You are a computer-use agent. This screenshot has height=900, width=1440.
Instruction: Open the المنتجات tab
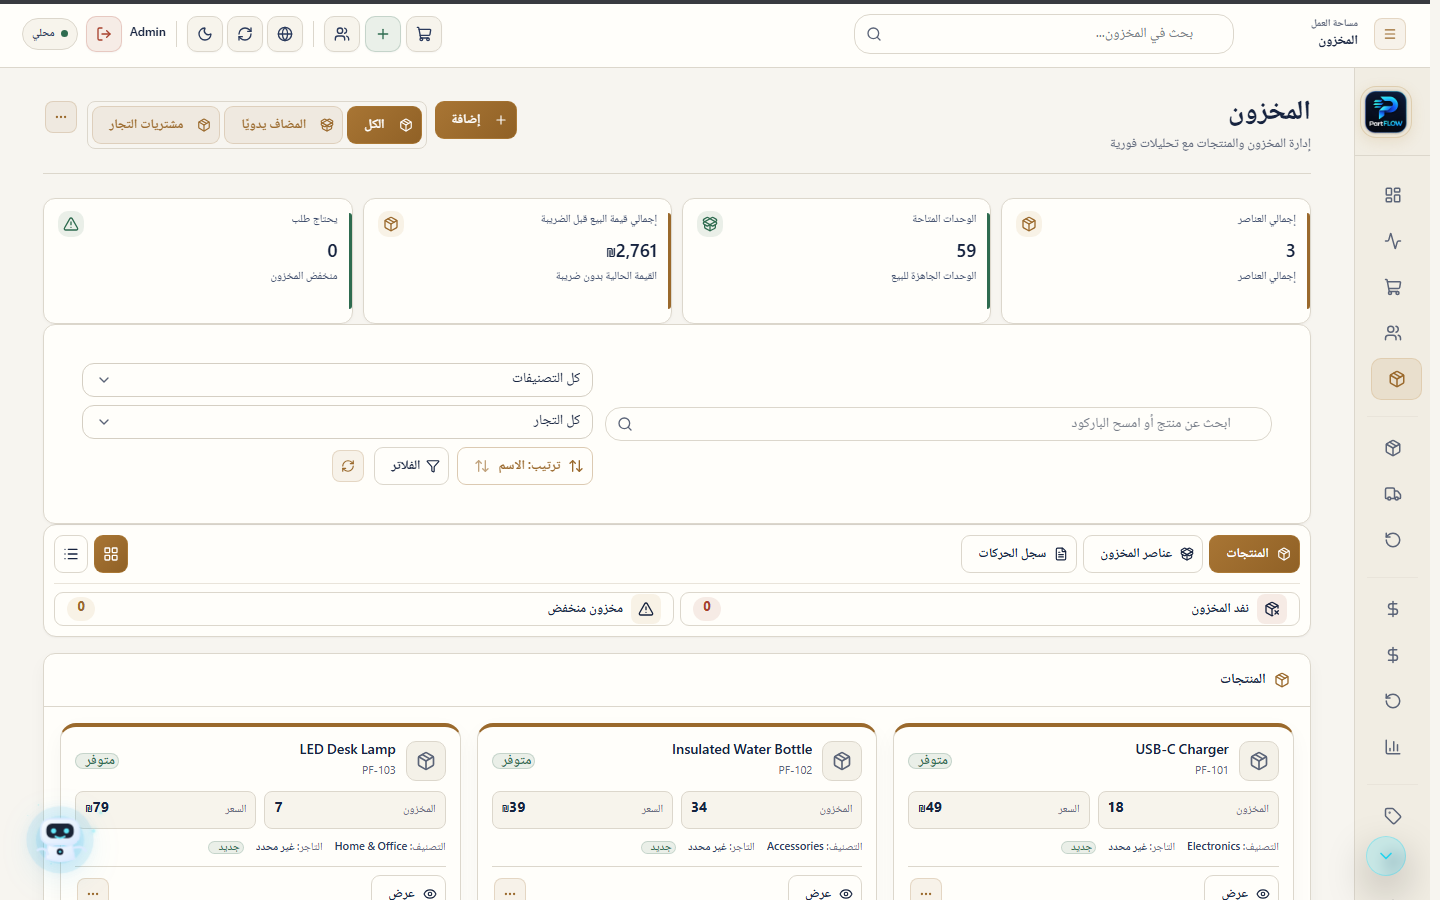click(x=1254, y=554)
